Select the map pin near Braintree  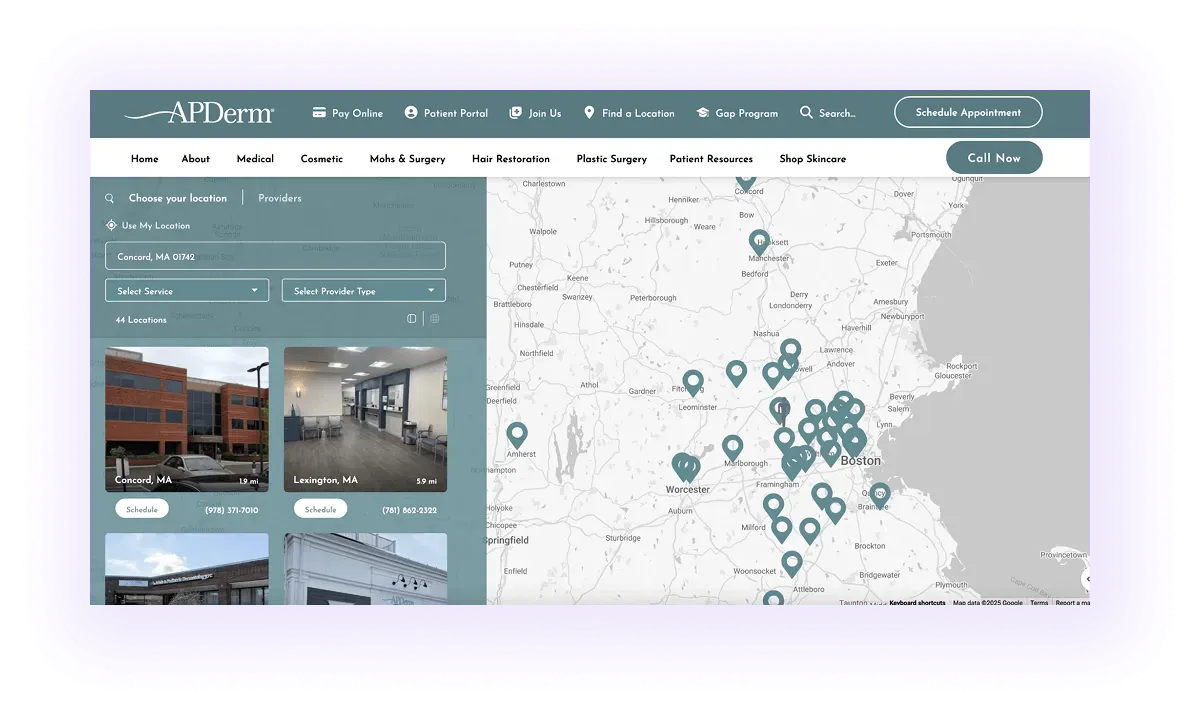pos(879,494)
